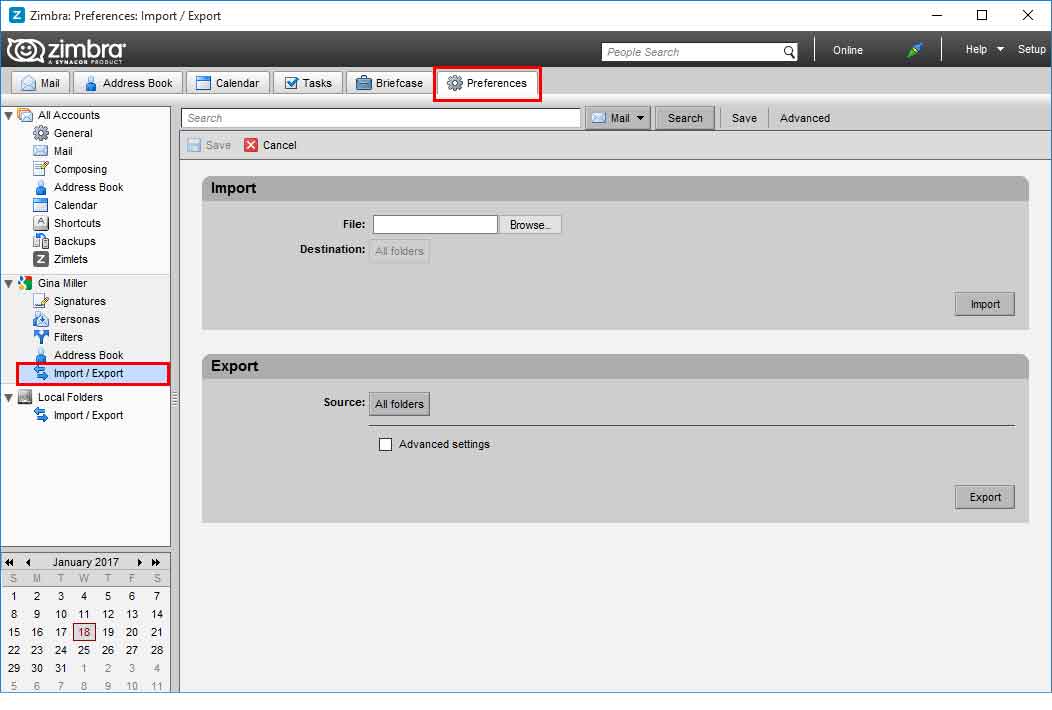Image resolution: width=1052 pixels, height=710 pixels.
Task: Open the Backups preferences icon
Action: pyautogui.click(x=41, y=241)
